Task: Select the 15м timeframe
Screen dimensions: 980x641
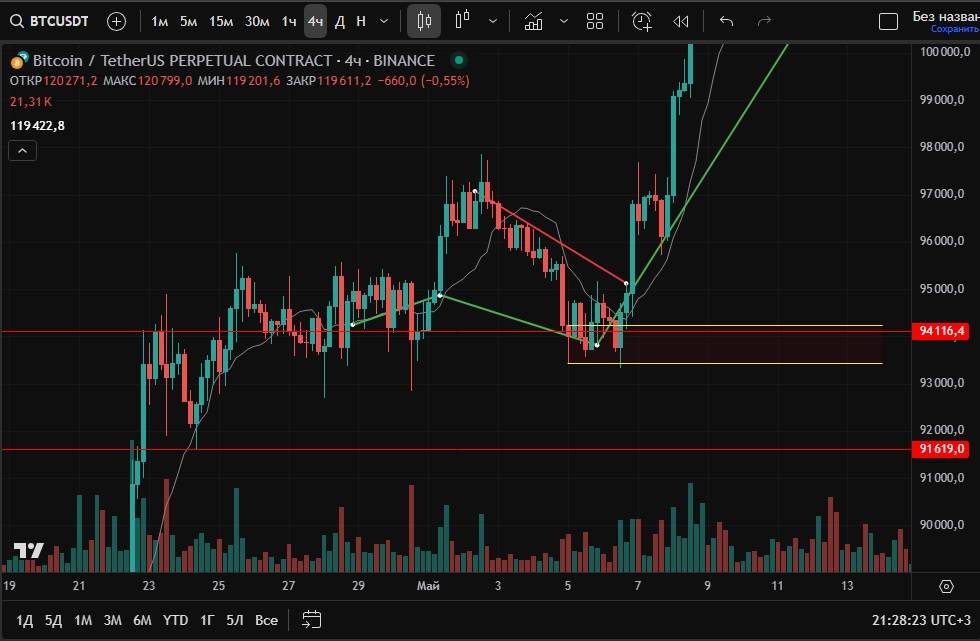Action: [x=221, y=21]
